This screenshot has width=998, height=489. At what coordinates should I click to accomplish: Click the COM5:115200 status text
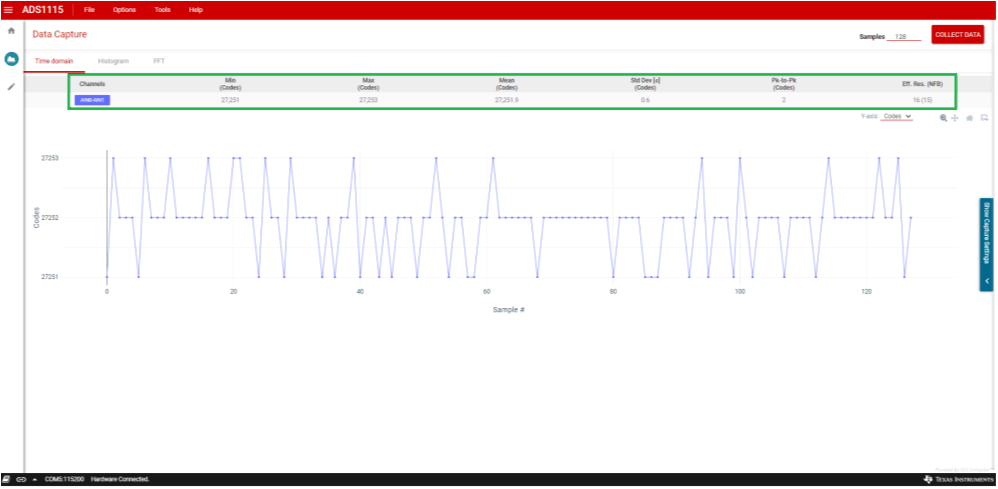click(x=65, y=479)
